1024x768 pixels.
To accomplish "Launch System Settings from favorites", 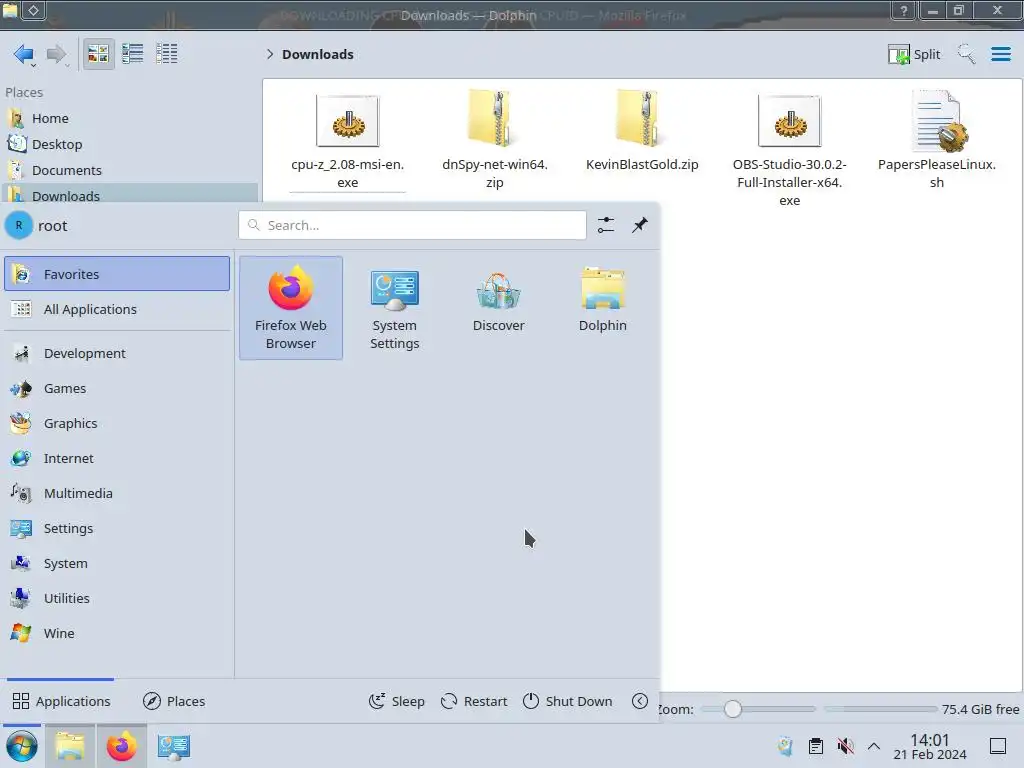I will 394,308.
